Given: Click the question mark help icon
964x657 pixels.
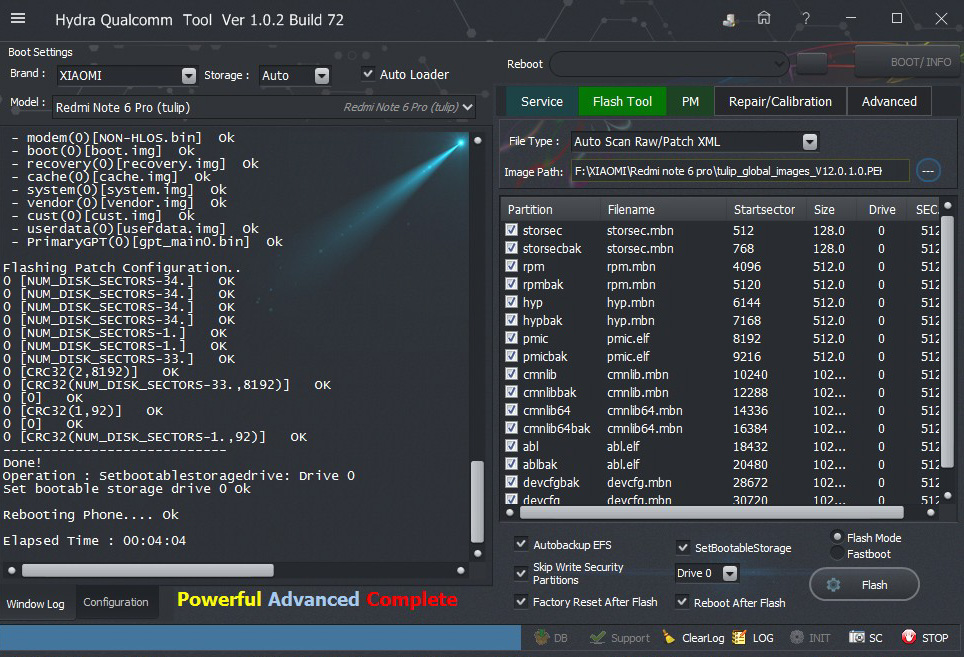Looking at the screenshot, I should (x=806, y=18).
